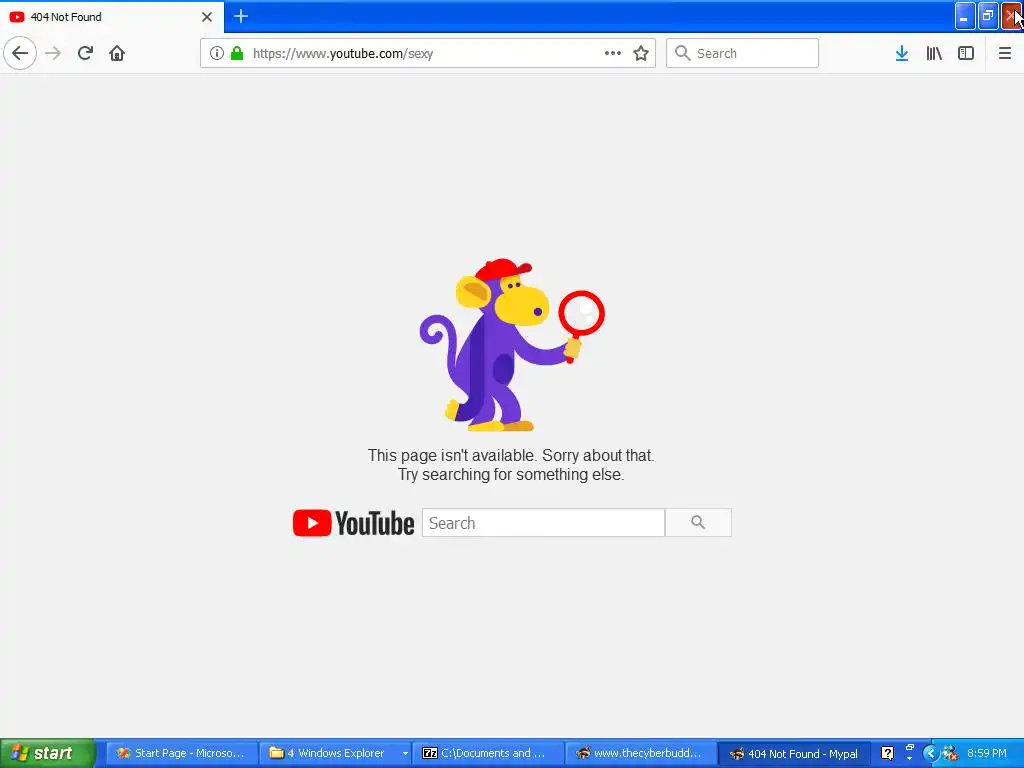Viewport: 1024px width, 768px height.
Task: Reload the current page
Action: click(85, 53)
